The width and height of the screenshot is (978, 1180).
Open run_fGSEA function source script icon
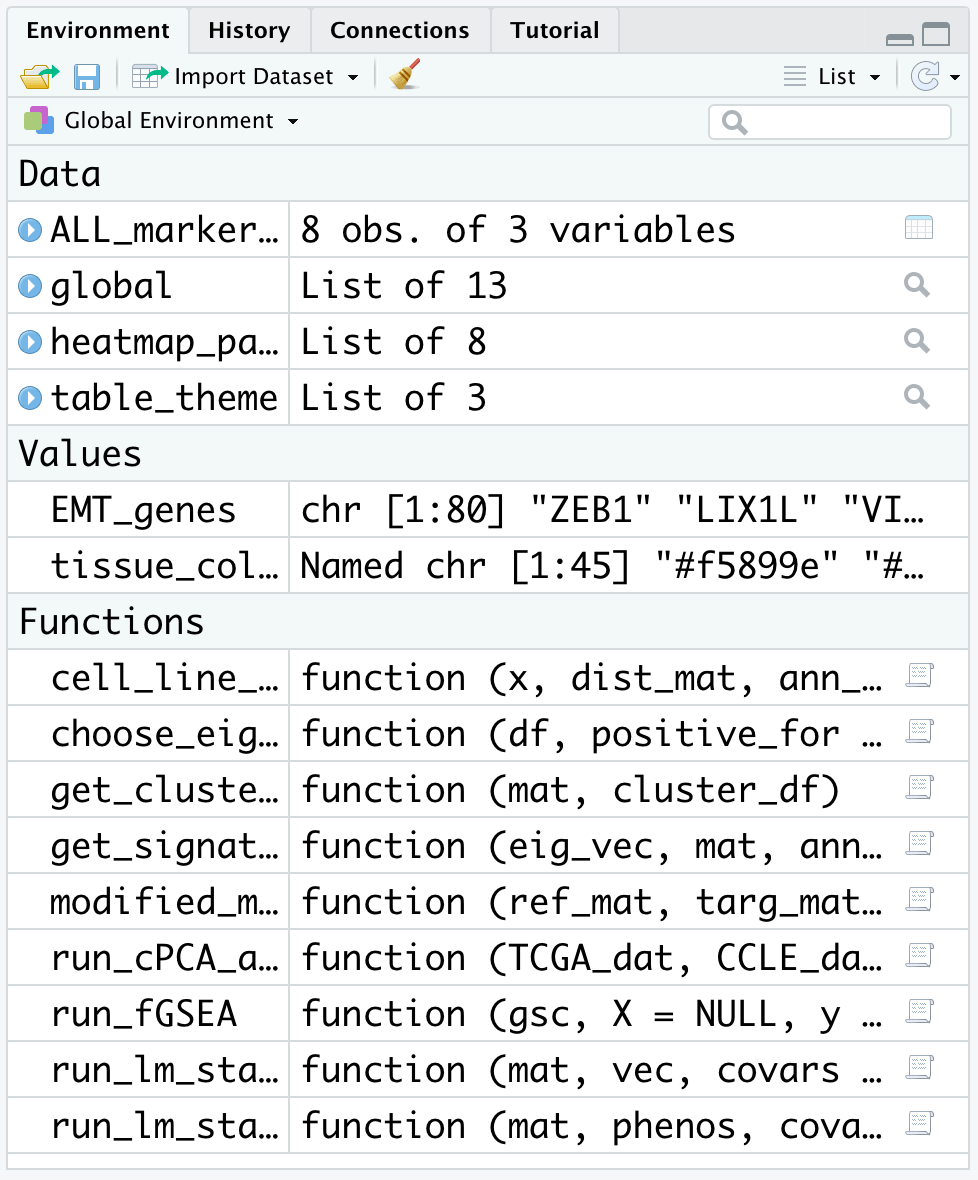(920, 1011)
